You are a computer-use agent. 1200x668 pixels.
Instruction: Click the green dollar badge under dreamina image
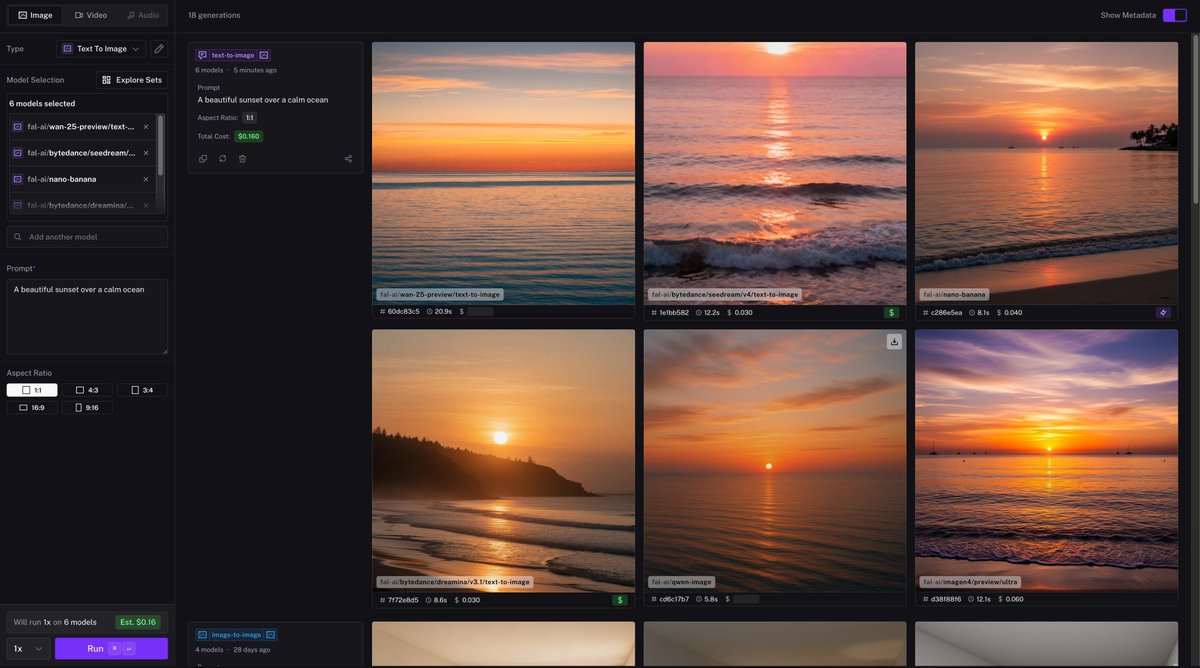pos(620,600)
